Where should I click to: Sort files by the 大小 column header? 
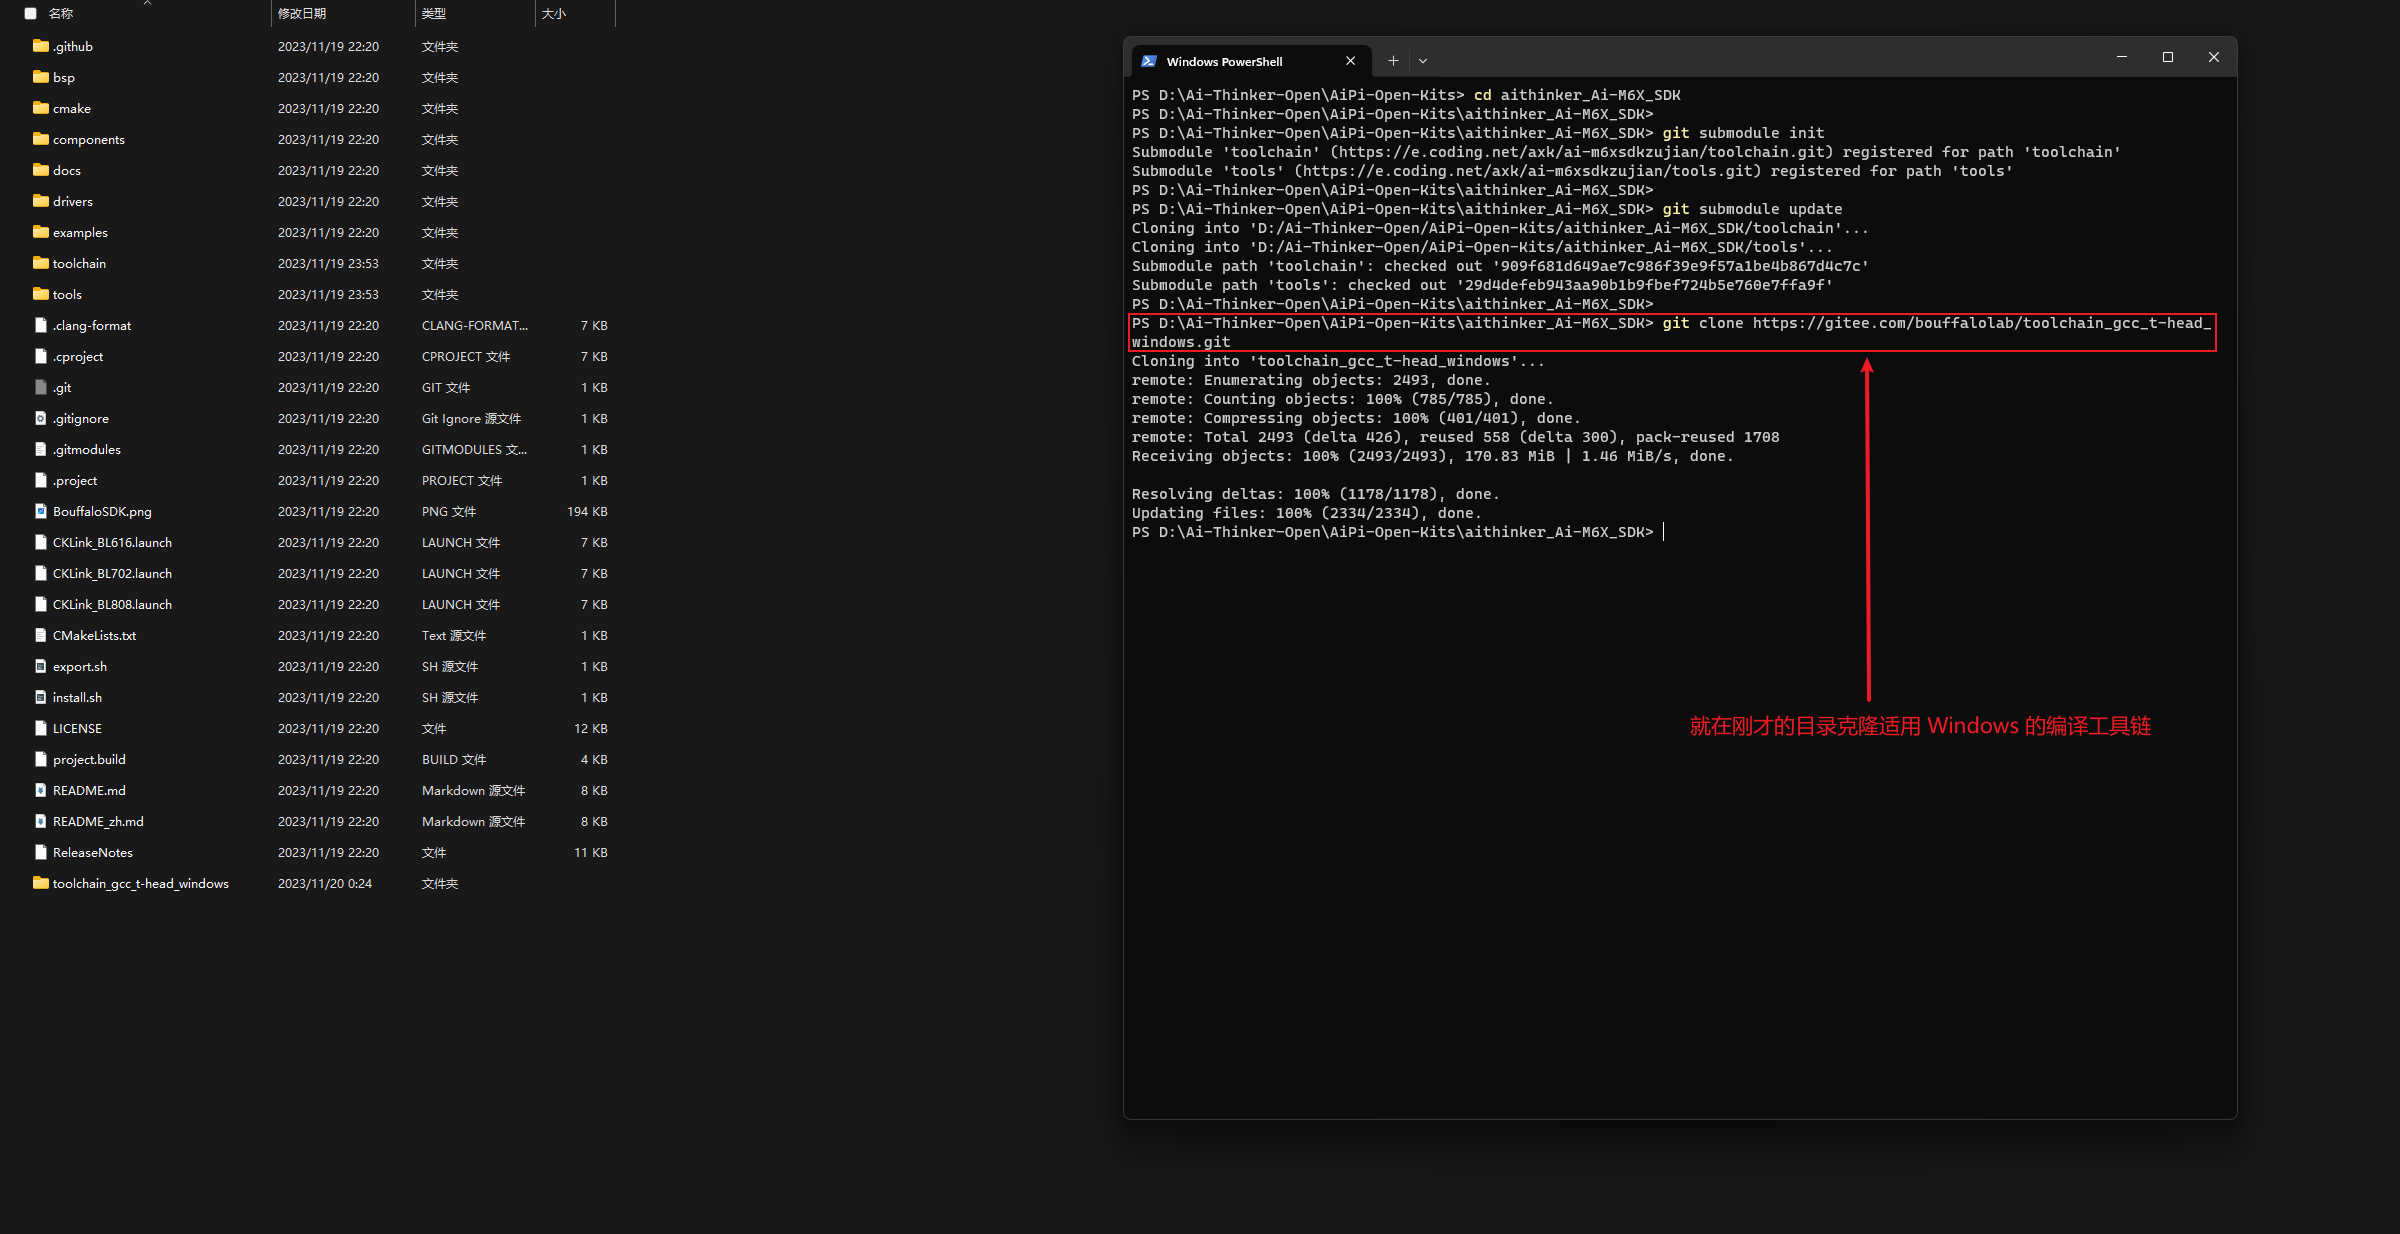554,13
